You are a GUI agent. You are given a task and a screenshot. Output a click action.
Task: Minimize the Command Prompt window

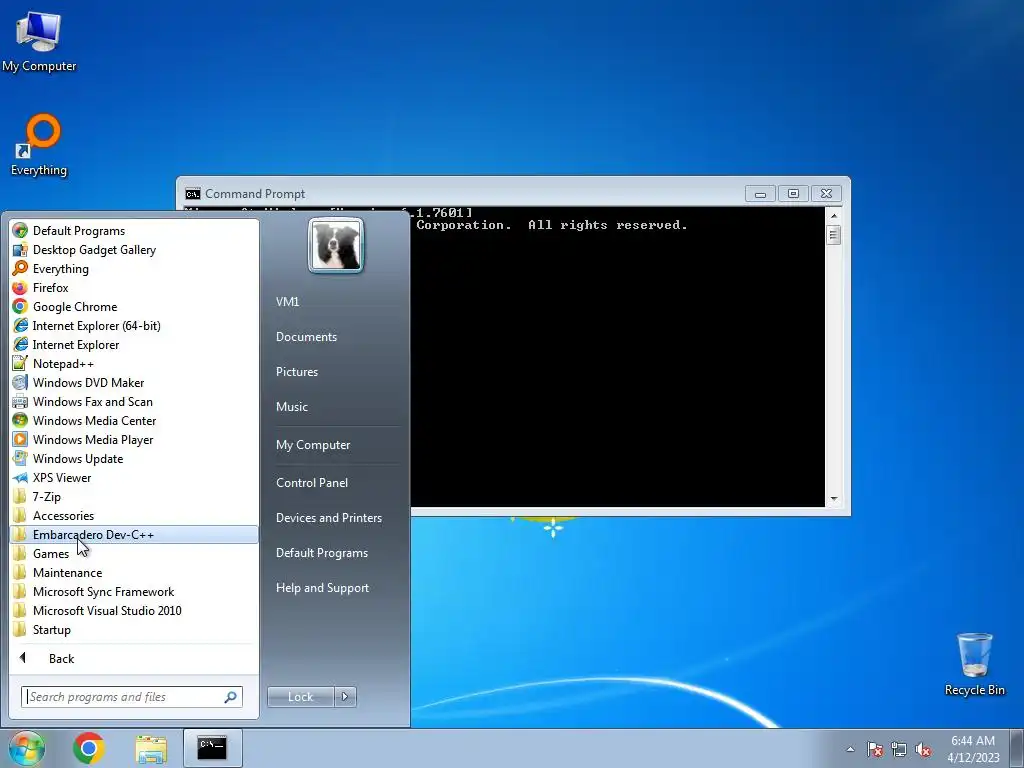point(760,194)
